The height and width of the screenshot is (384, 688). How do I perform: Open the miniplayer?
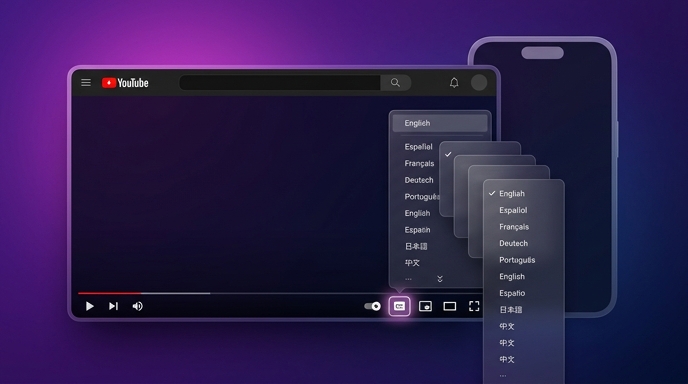pos(425,306)
